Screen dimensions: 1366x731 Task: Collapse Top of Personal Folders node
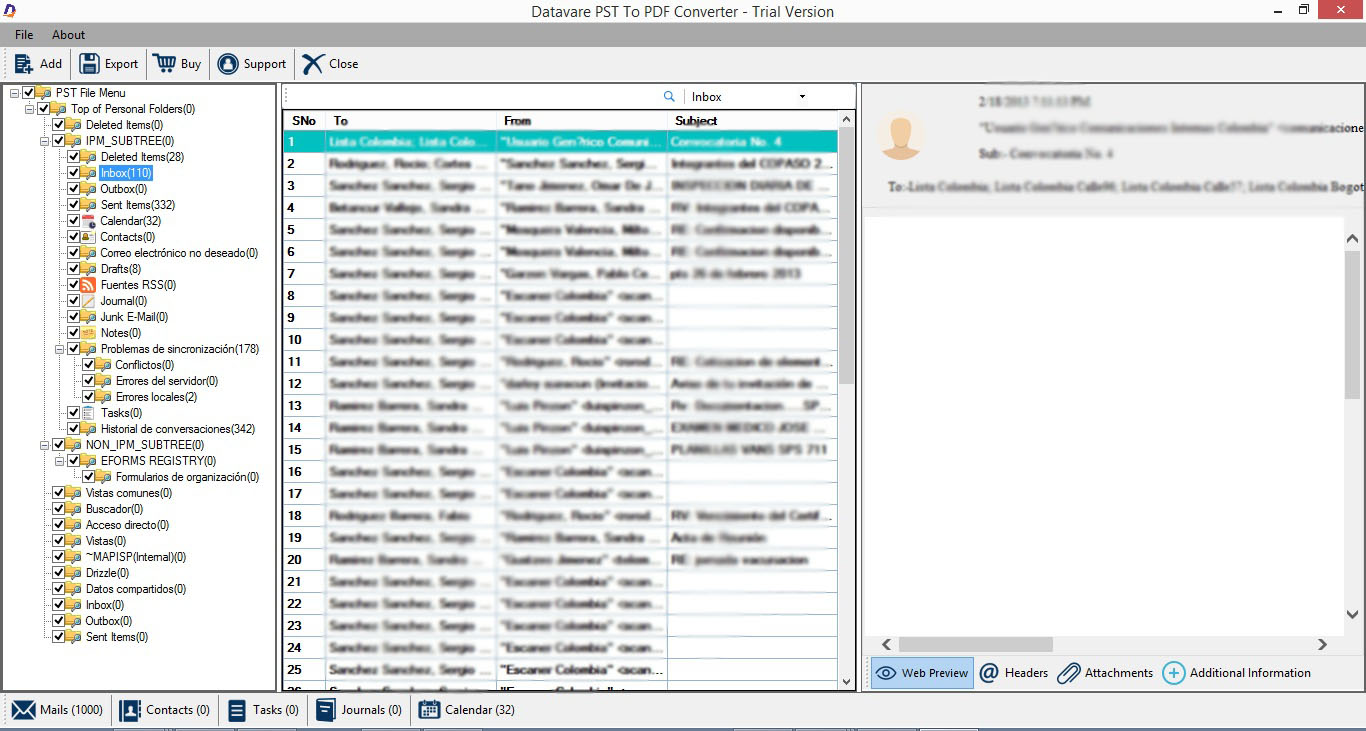pyautogui.click(x=29, y=109)
